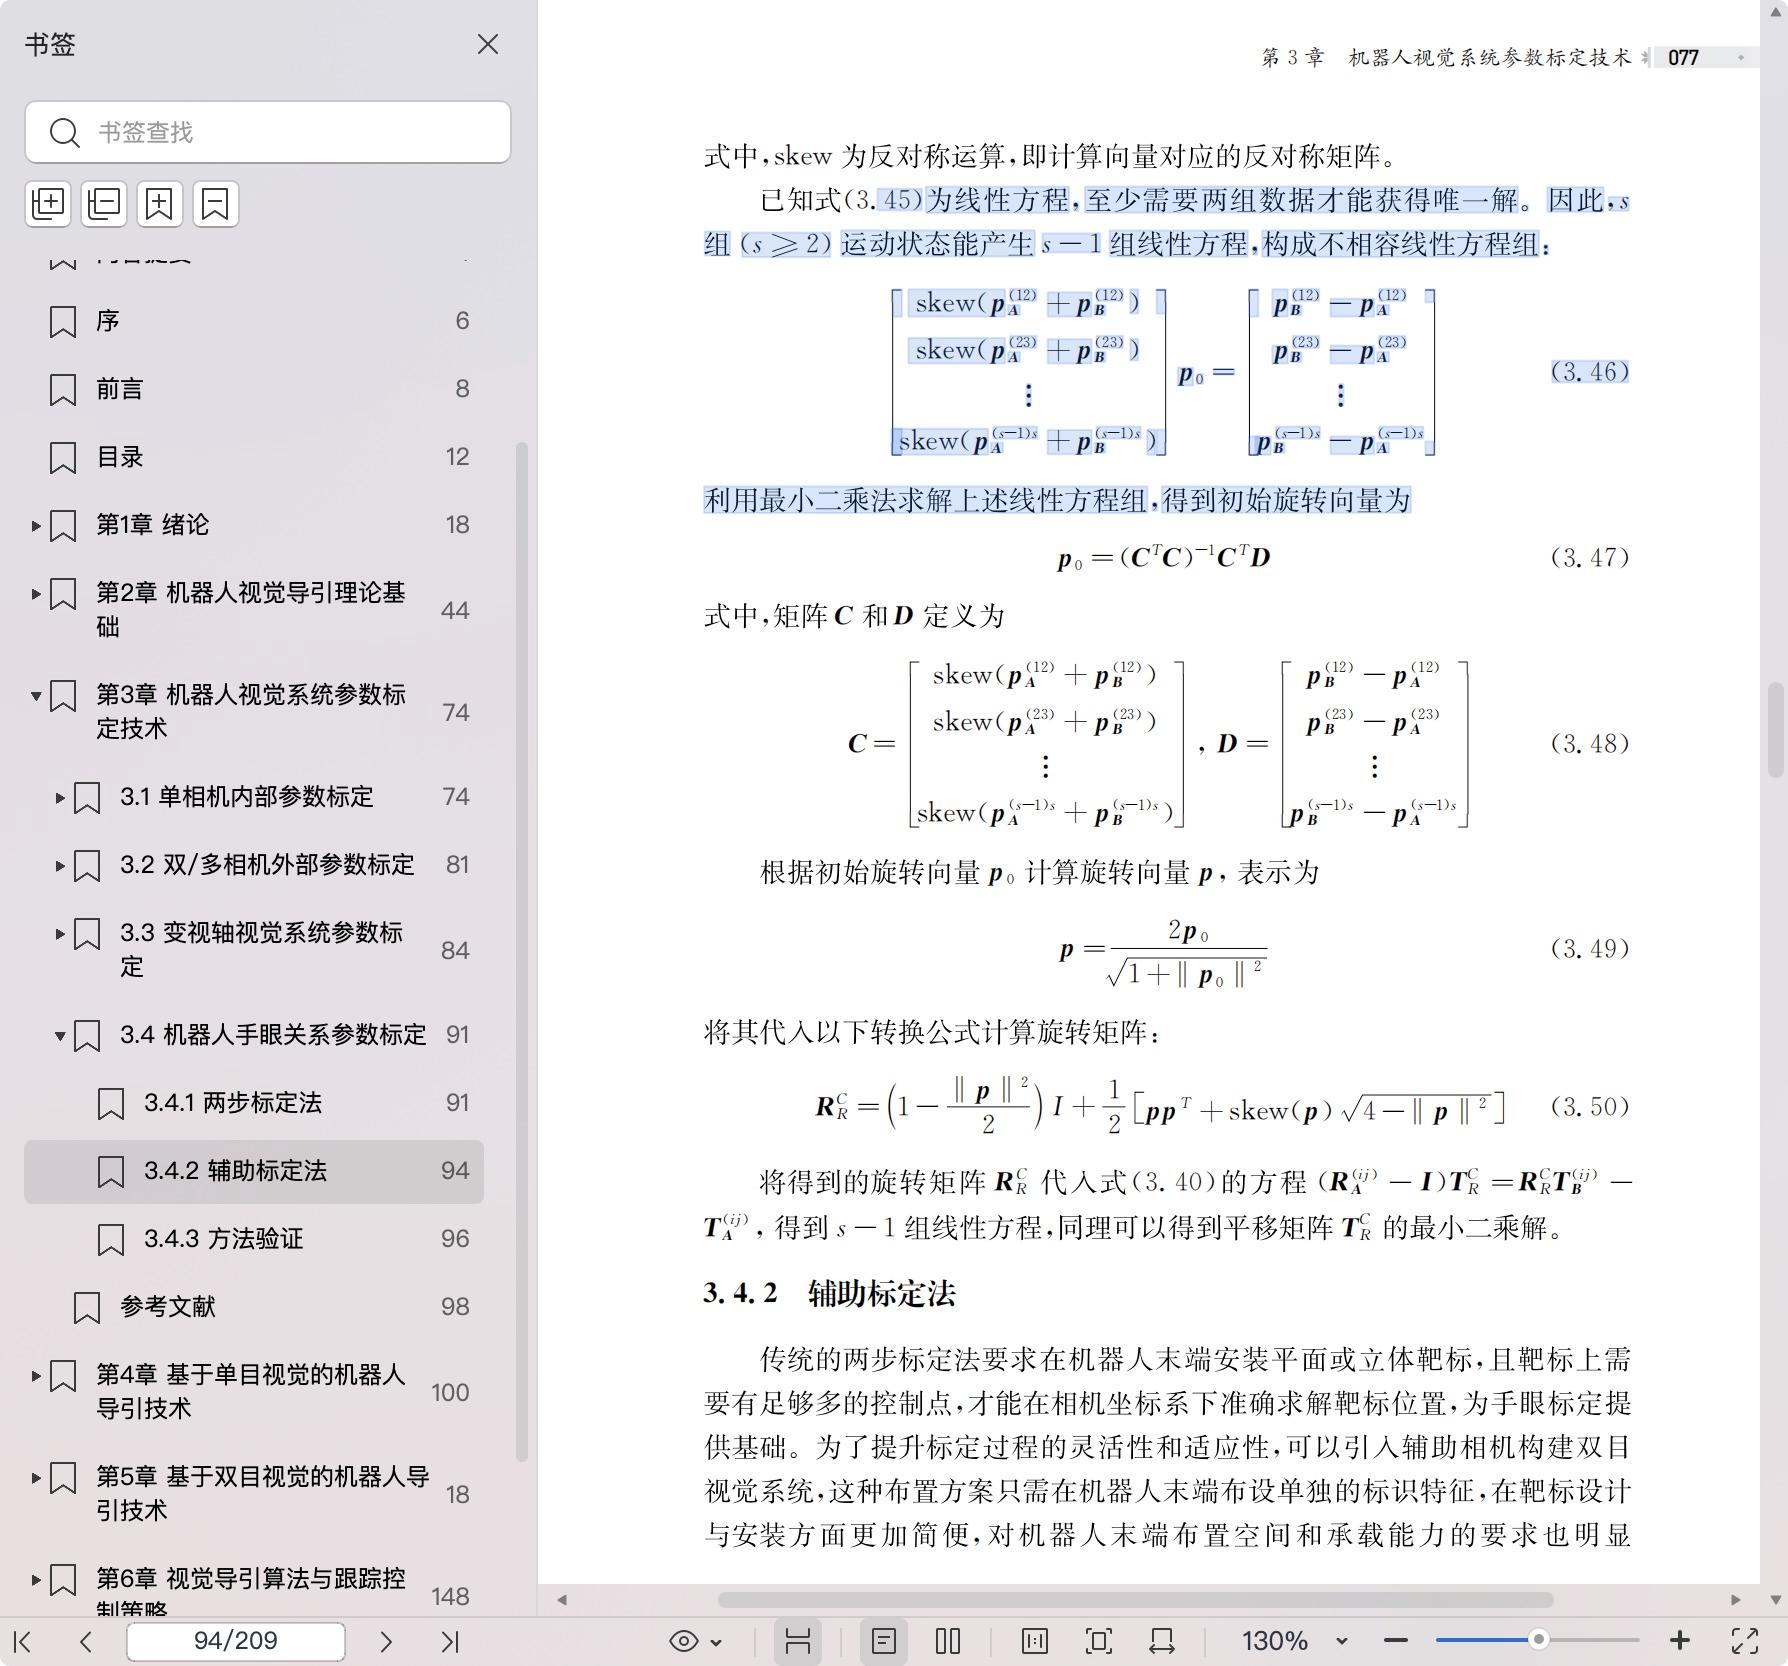This screenshot has height=1666, width=1788.
Task: Expand 第1章 绪论 chapter
Action: [x=36, y=525]
